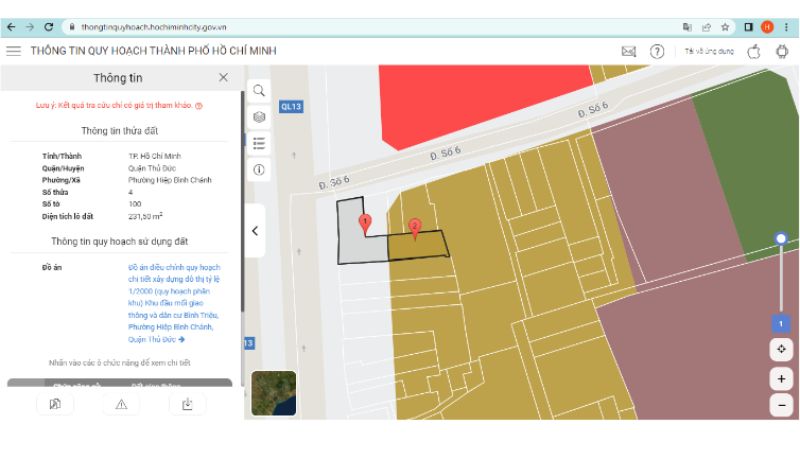Click the blue '1' button below slider
The height and width of the screenshot is (450, 800).
[x=781, y=323]
